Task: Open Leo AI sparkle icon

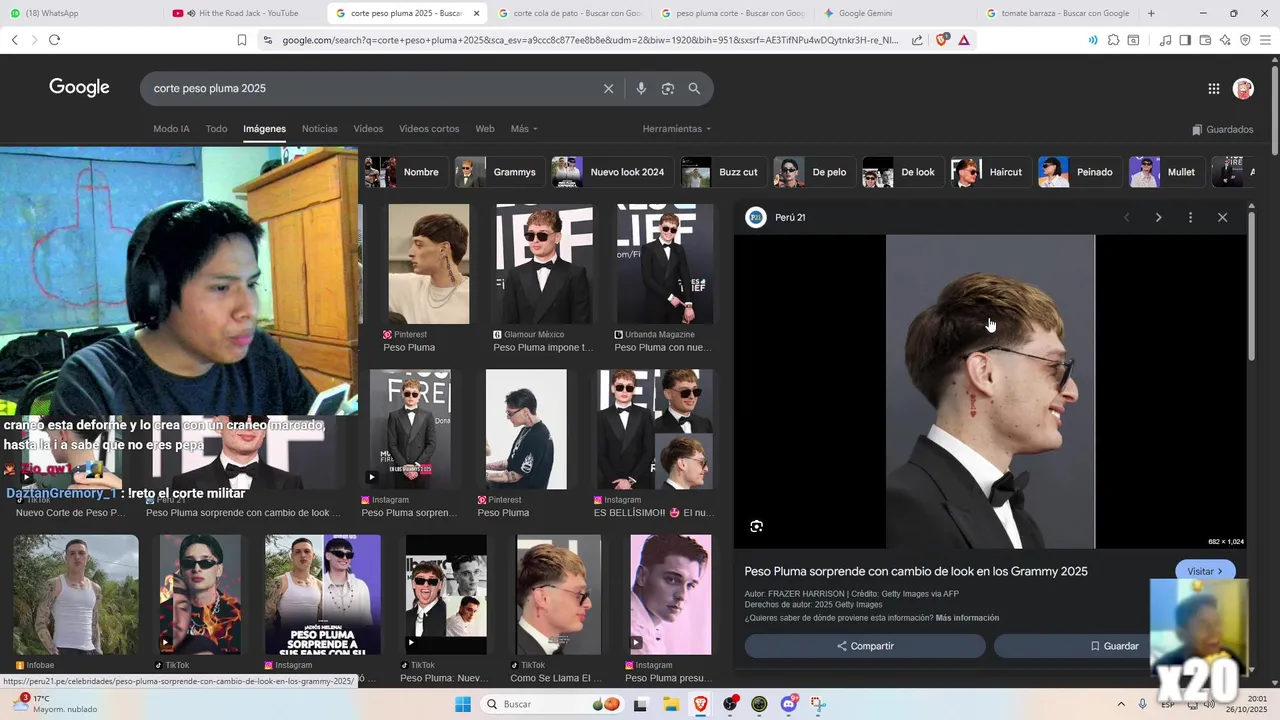Action: 1225,40
